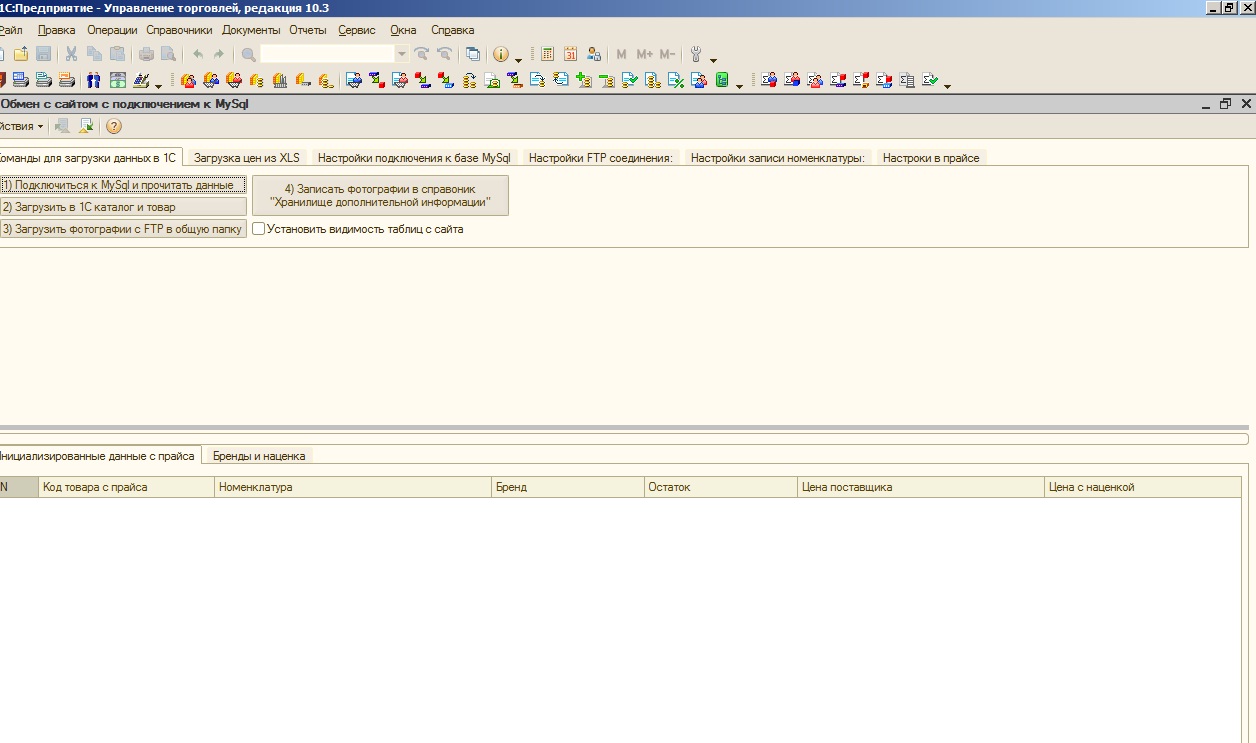Switch to 'Настройки подключения к базе MySql' tab
Image resolution: width=1256 pixels, height=743 pixels.
tap(414, 158)
